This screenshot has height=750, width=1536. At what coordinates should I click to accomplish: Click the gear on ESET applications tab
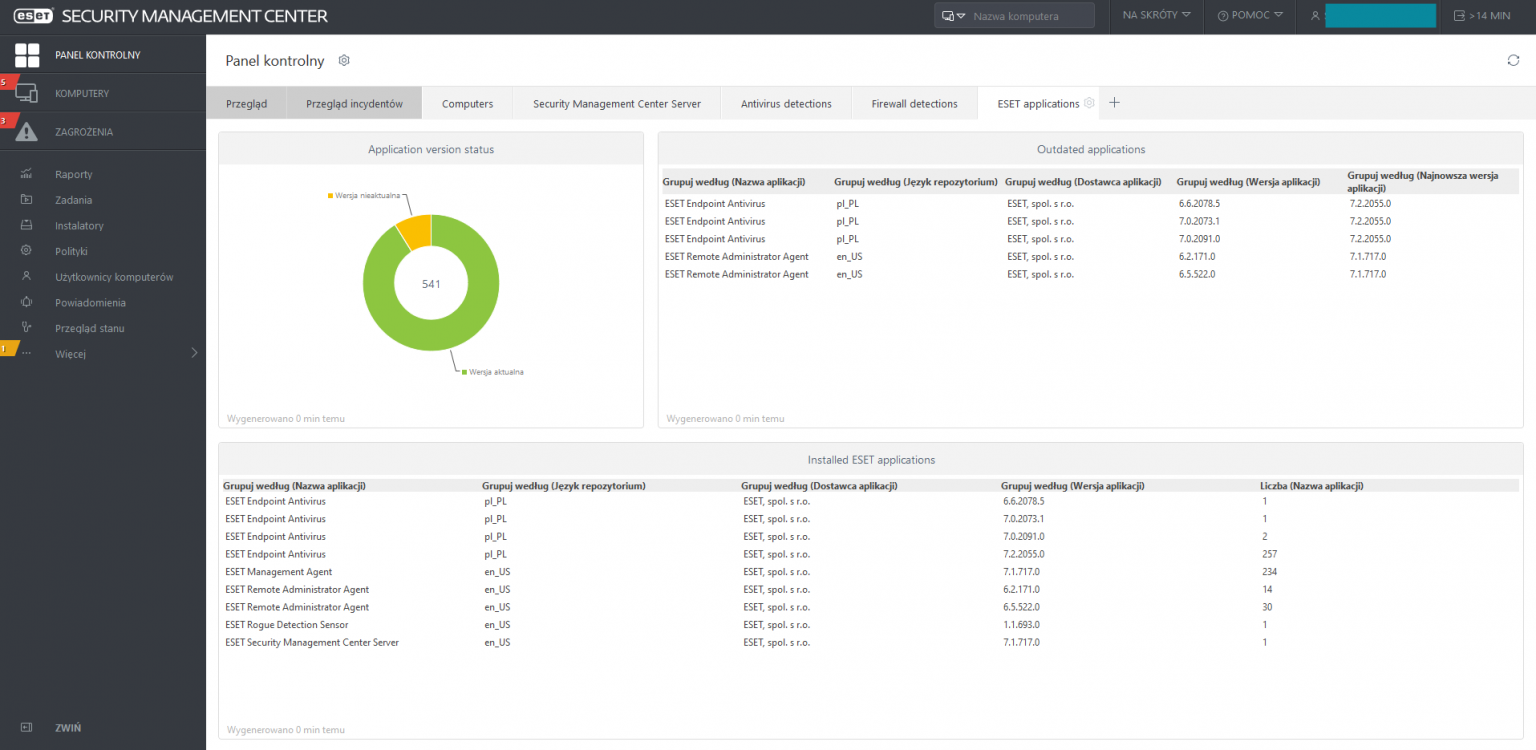[x=1089, y=103]
